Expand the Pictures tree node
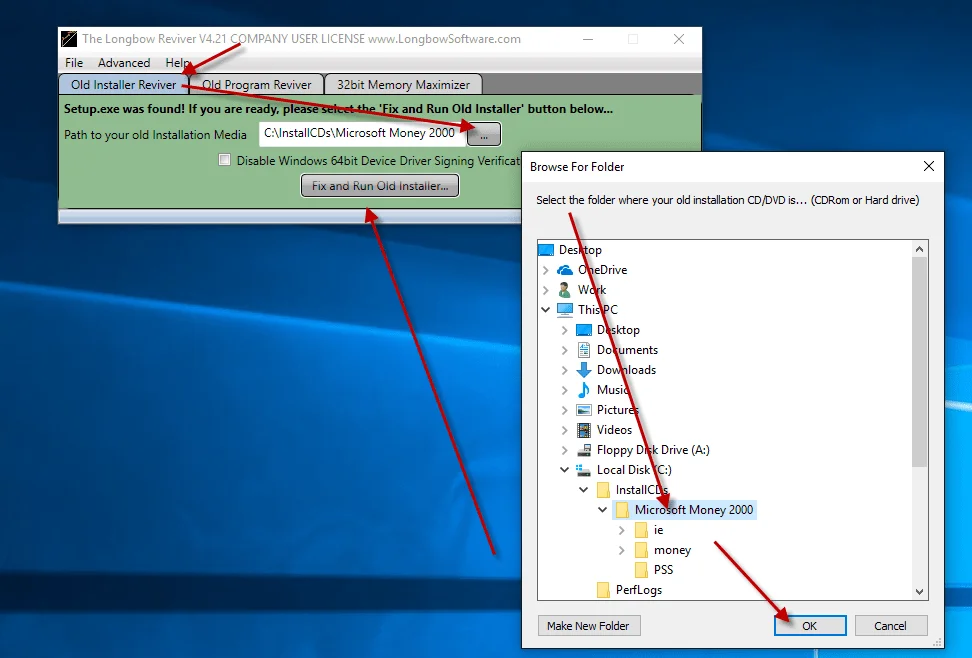The width and height of the screenshot is (972, 658). pos(565,410)
